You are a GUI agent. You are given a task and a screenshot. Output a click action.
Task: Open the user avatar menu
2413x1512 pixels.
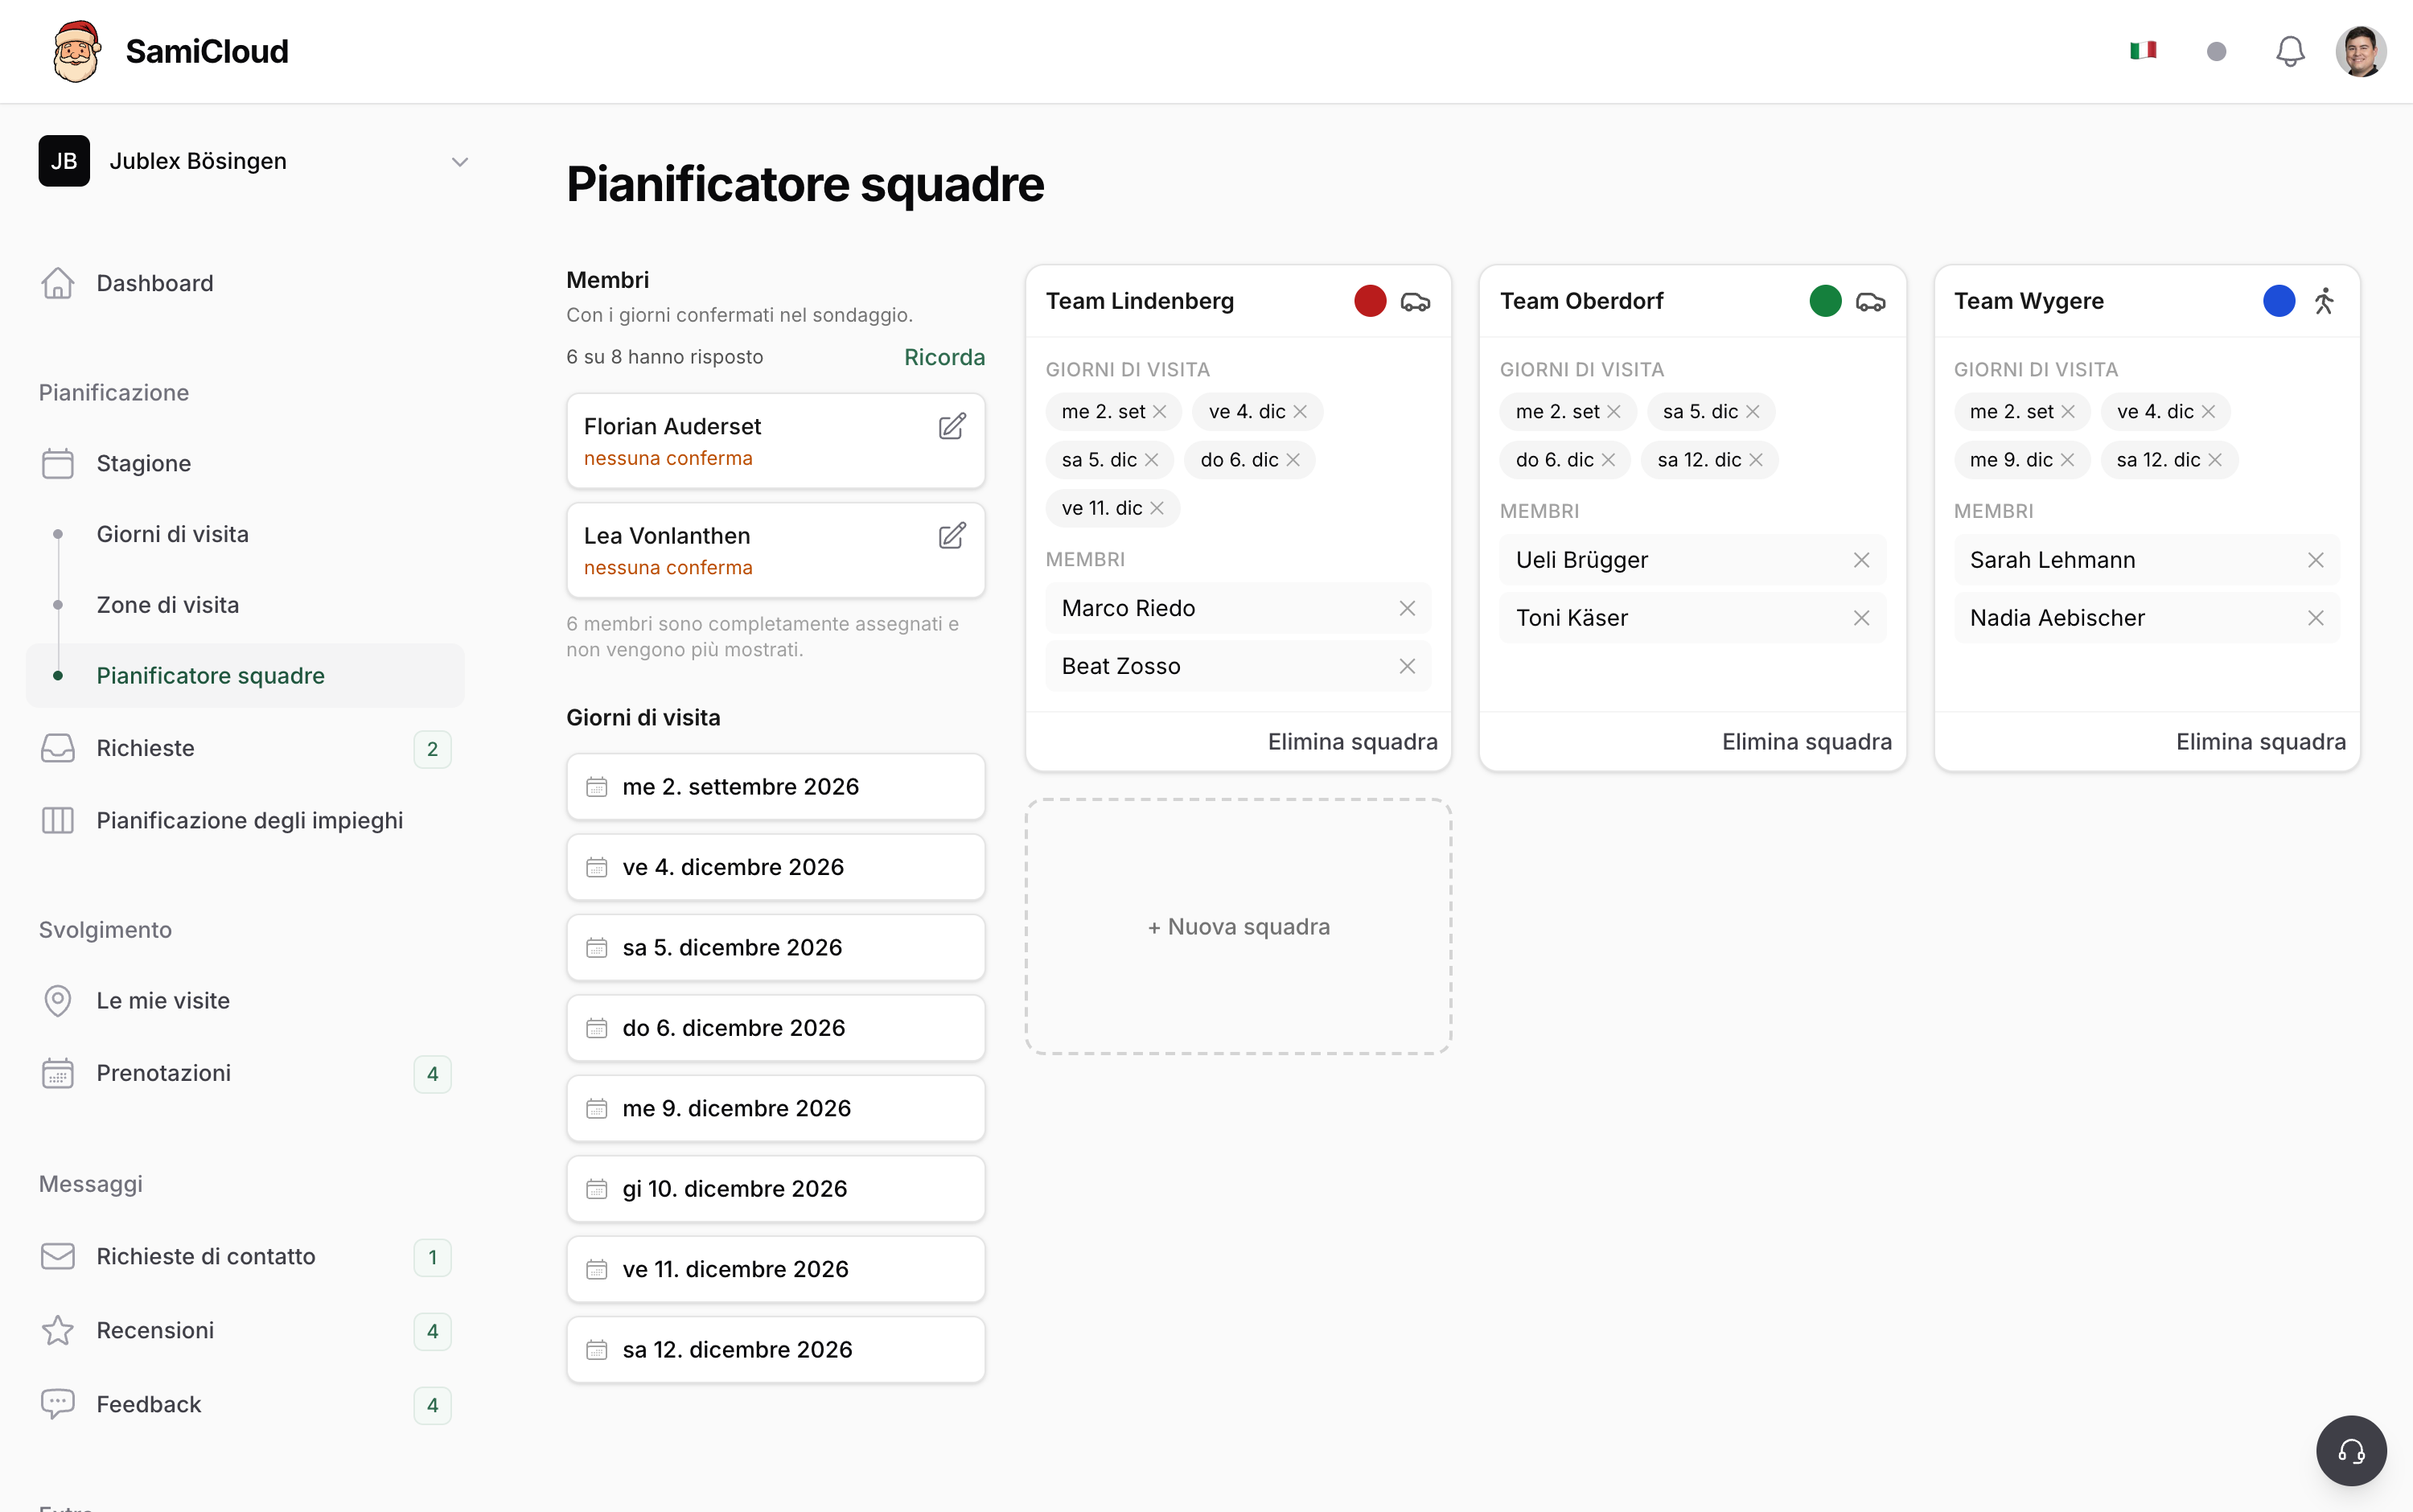pyautogui.click(x=2361, y=51)
